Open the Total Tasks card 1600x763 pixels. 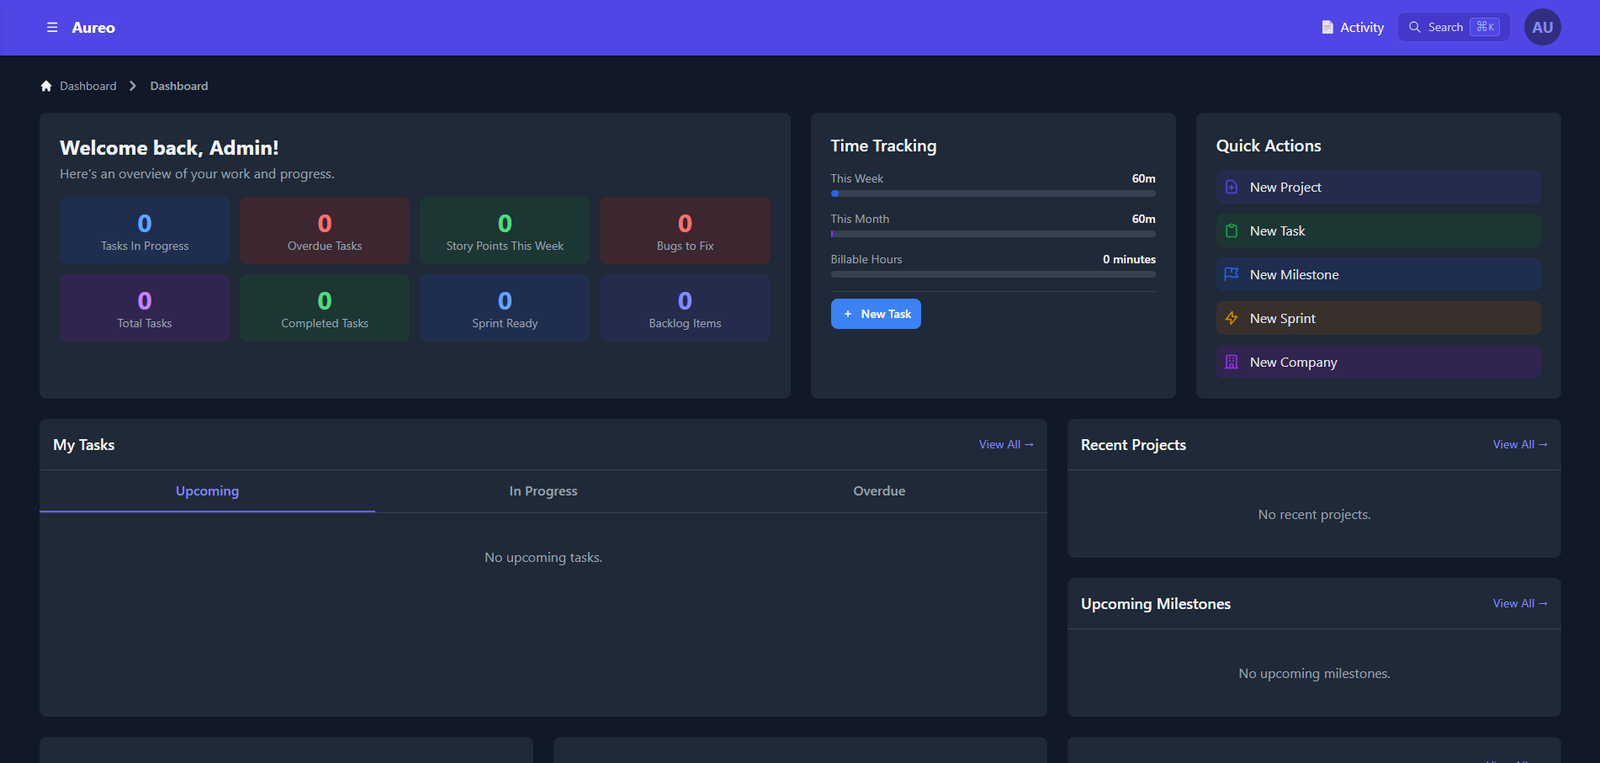click(x=145, y=308)
